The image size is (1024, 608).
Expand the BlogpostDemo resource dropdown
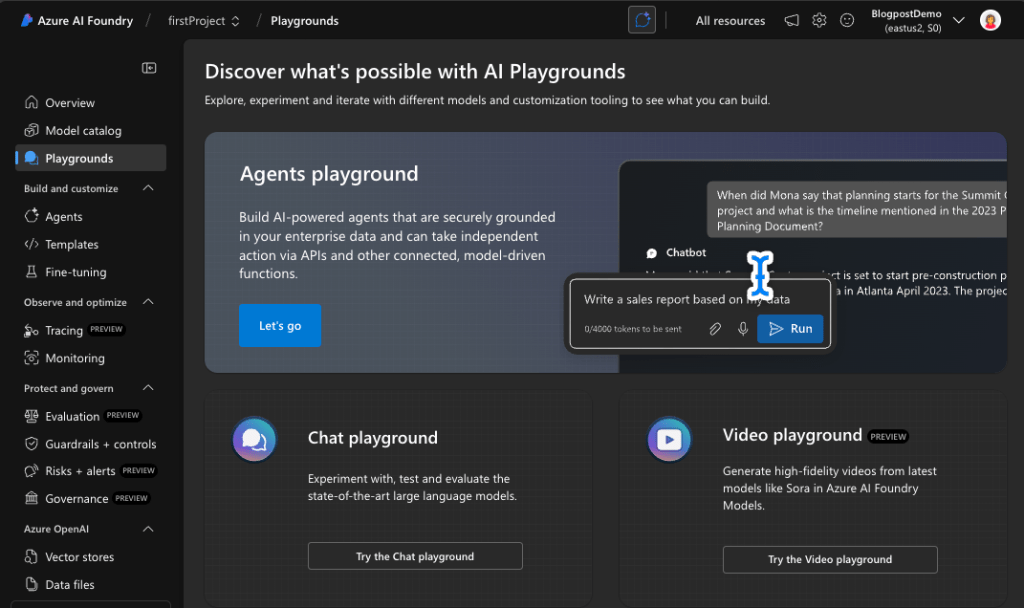point(958,20)
